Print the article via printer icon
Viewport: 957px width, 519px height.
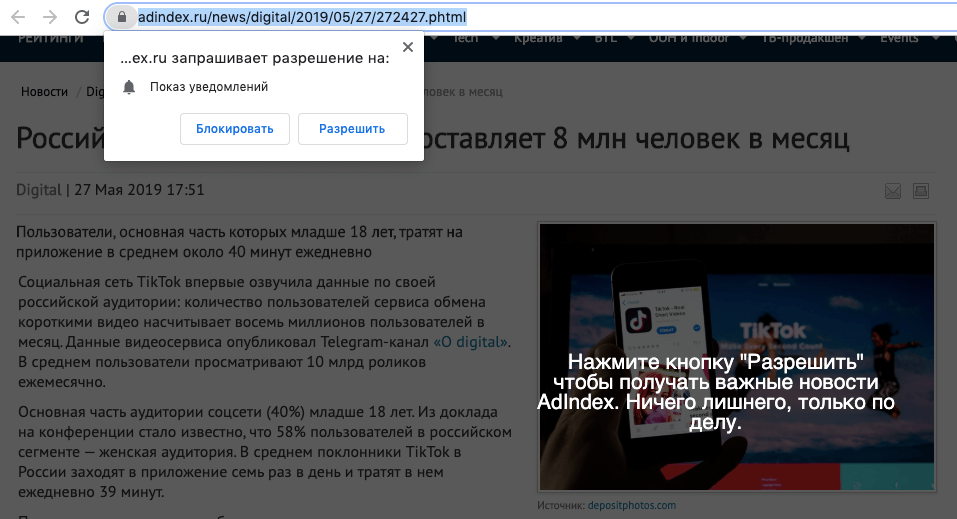(921, 191)
